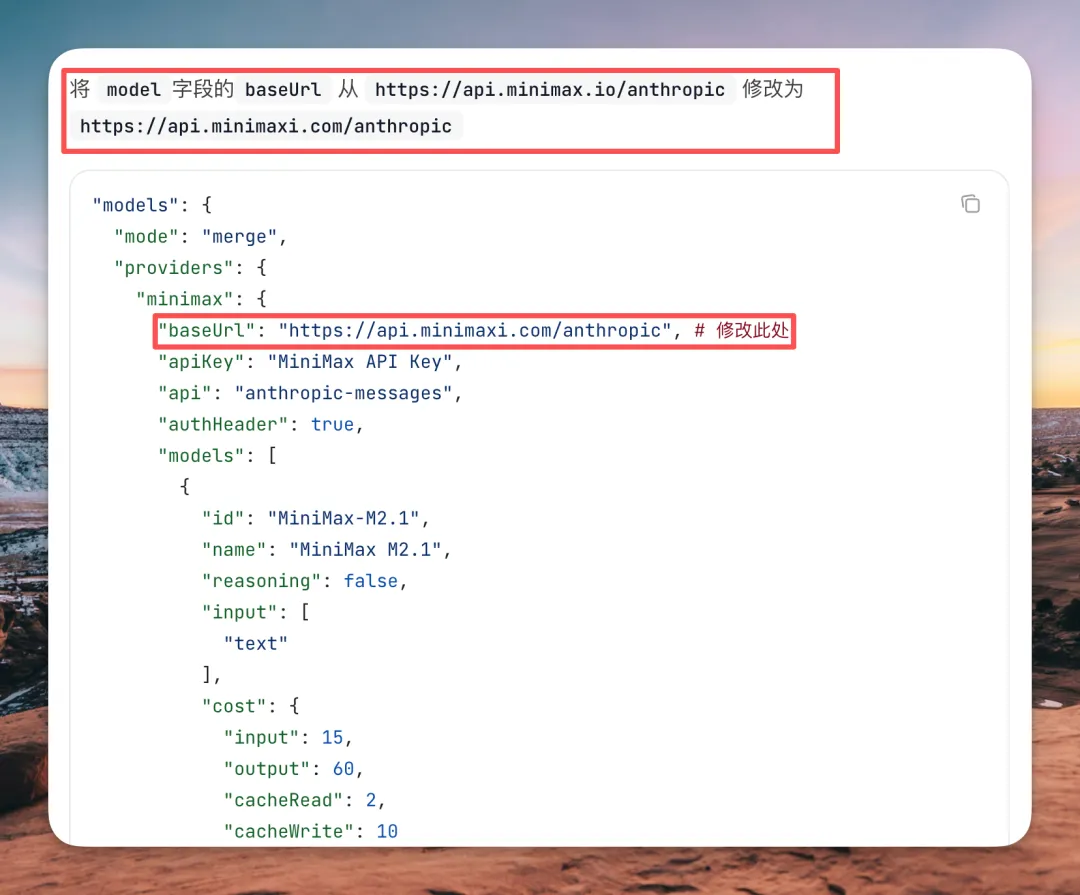Click the old URL api.minimax.io/anthropic

coord(550,90)
